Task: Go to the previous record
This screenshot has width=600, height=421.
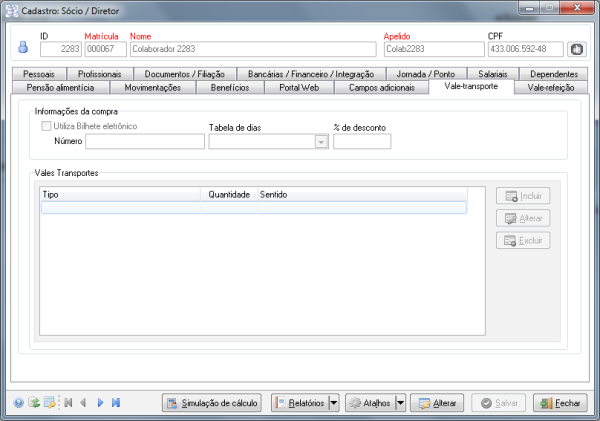Action: coord(83,403)
